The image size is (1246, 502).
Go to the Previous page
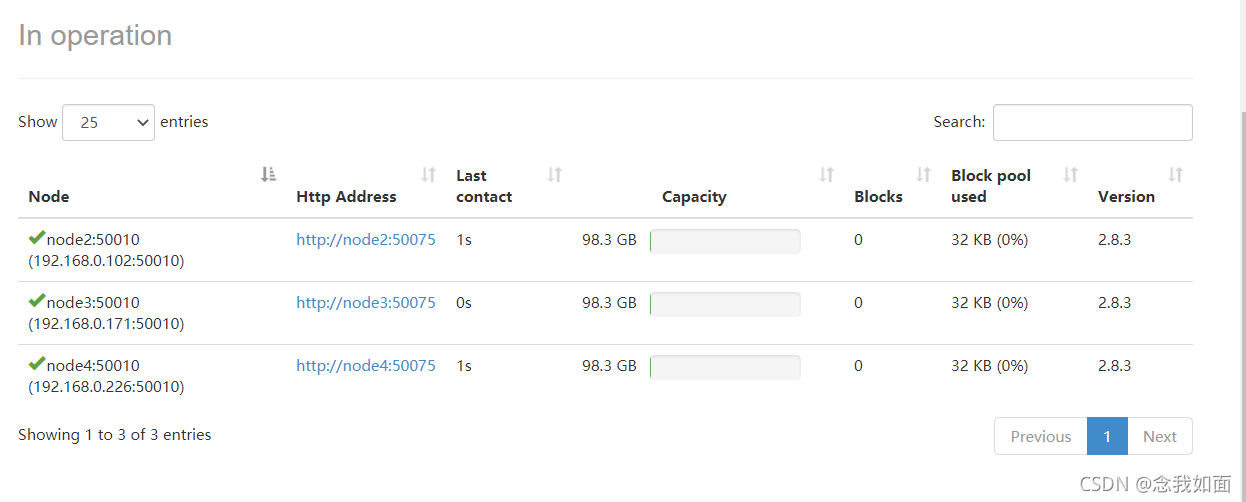click(1040, 436)
